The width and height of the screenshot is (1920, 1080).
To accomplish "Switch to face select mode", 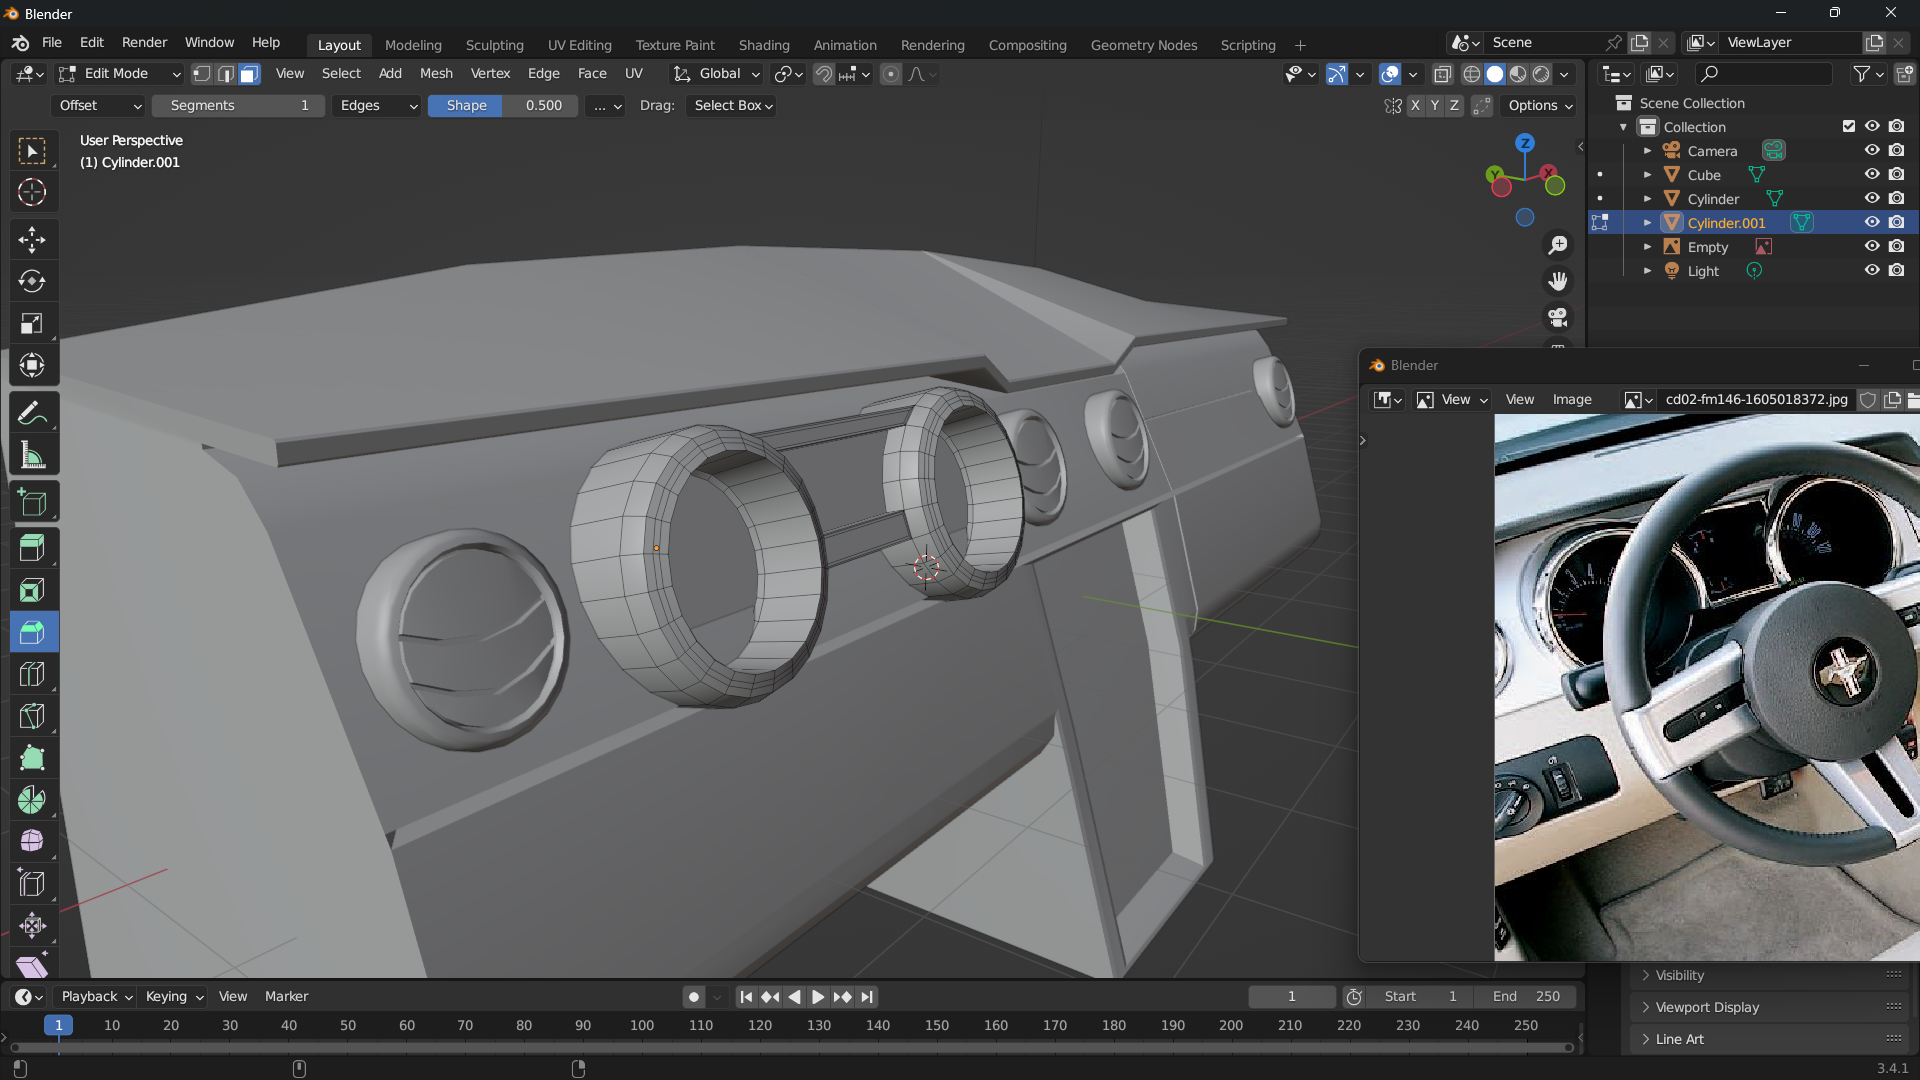I will click(249, 74).
